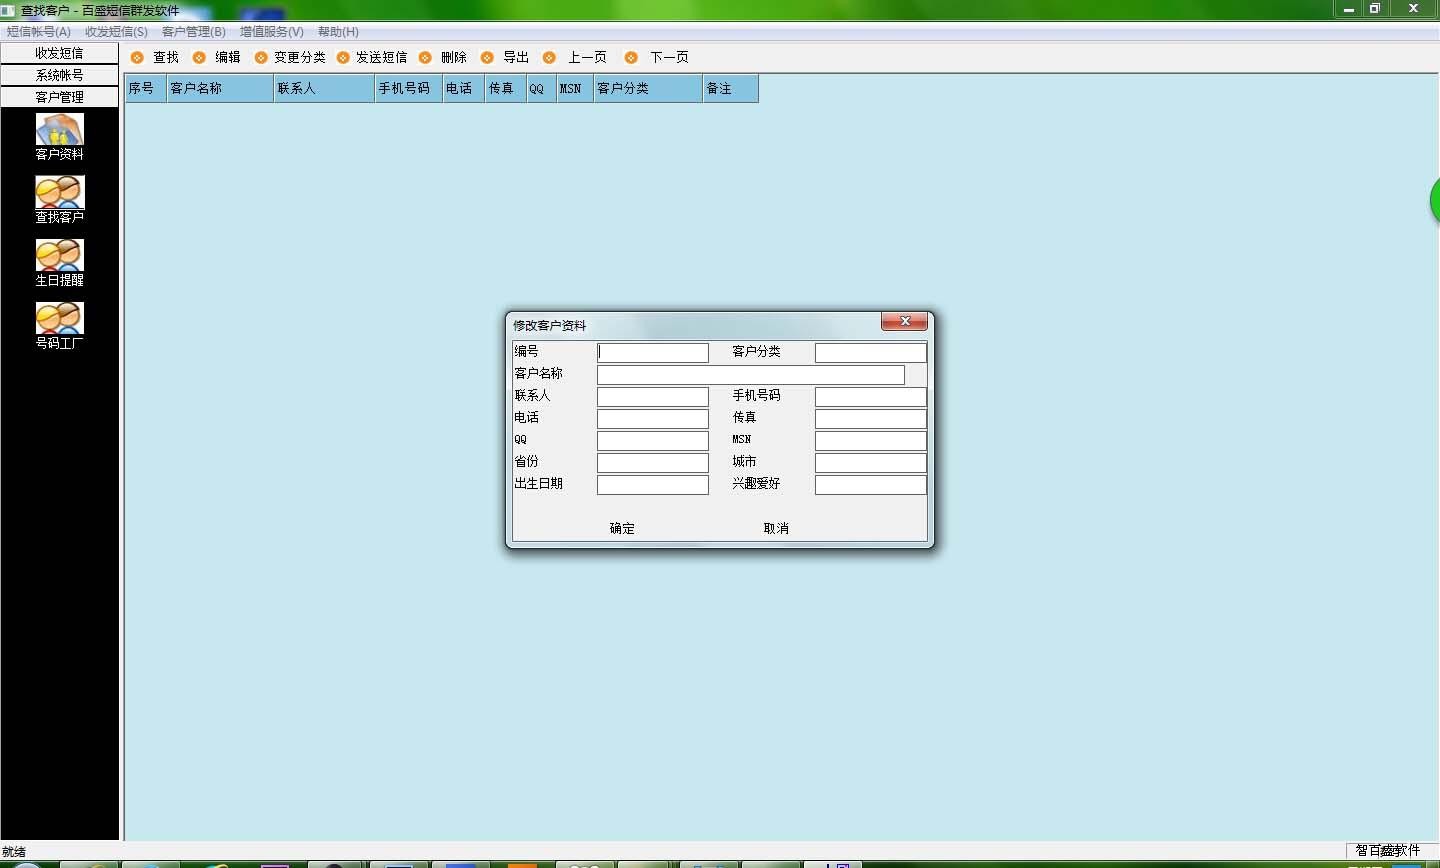Go to 上一页 in the toolbar
The height and width of the screenshot is (868, 1440).
tap(575, 57)
